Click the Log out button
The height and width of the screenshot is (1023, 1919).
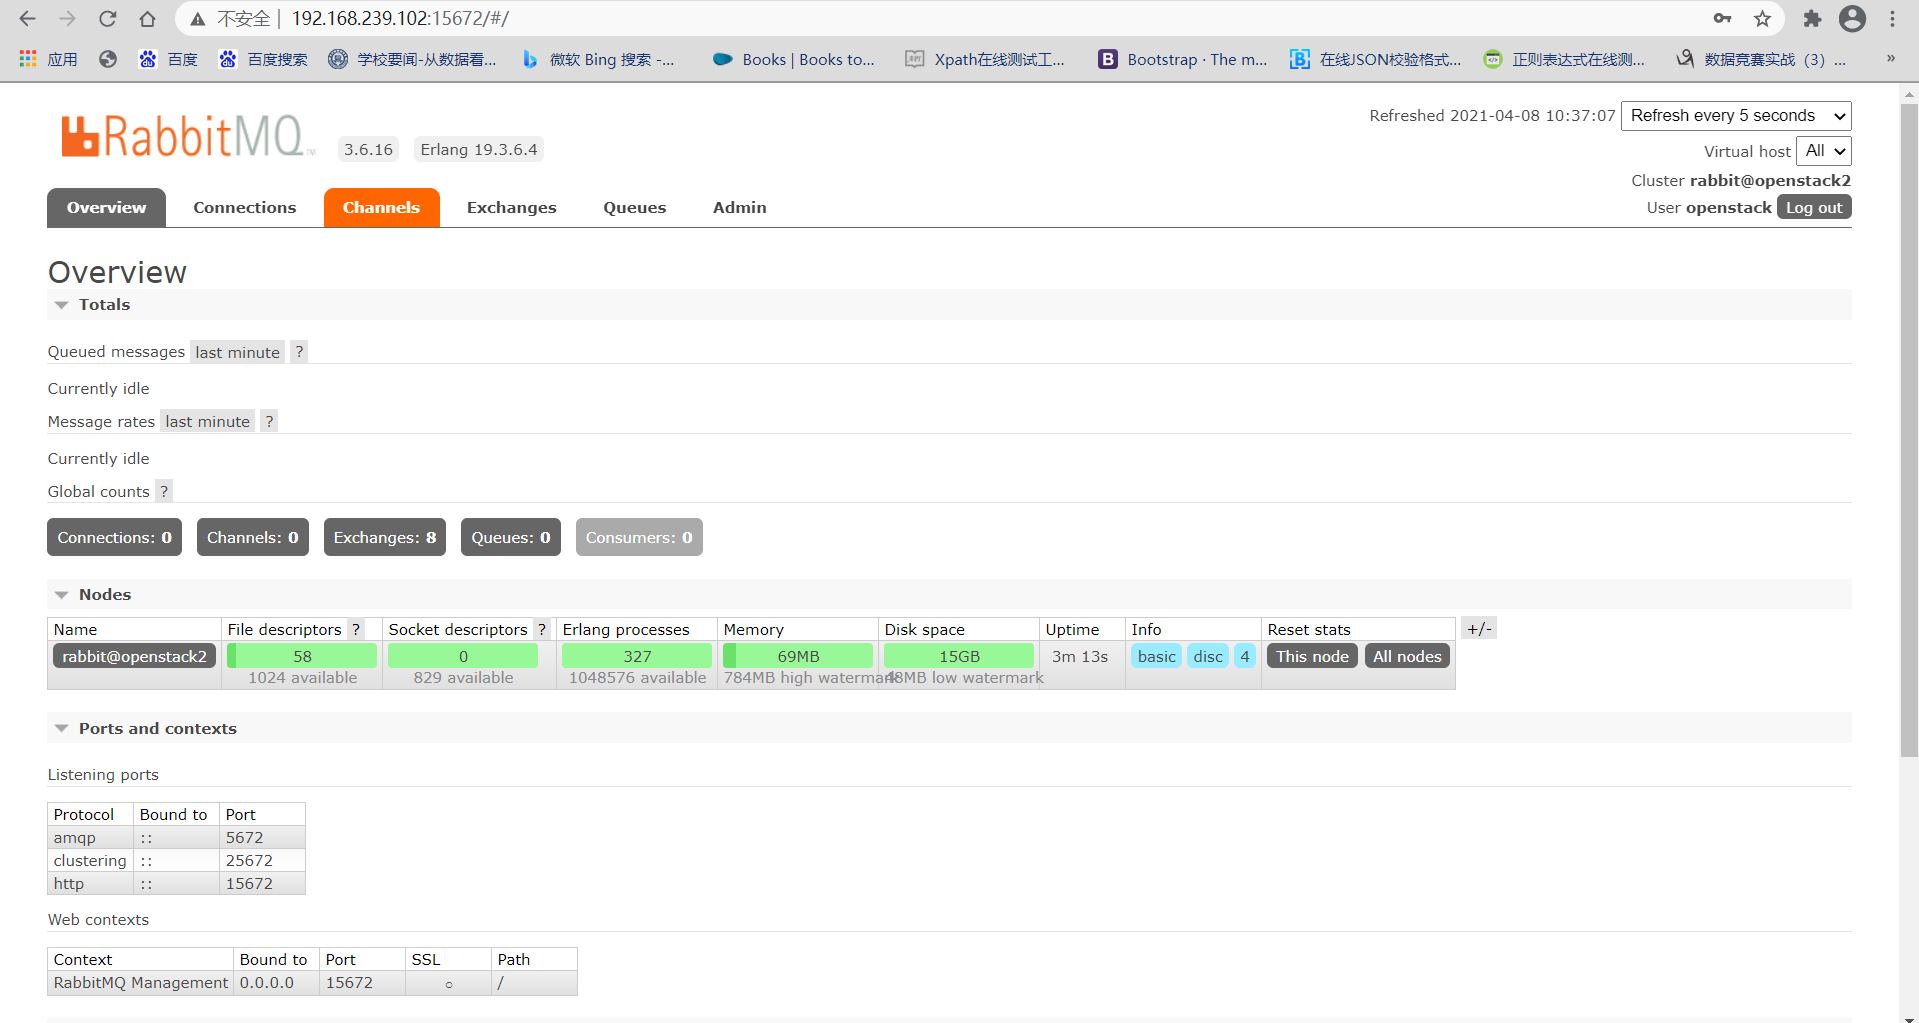point(1814,207)
